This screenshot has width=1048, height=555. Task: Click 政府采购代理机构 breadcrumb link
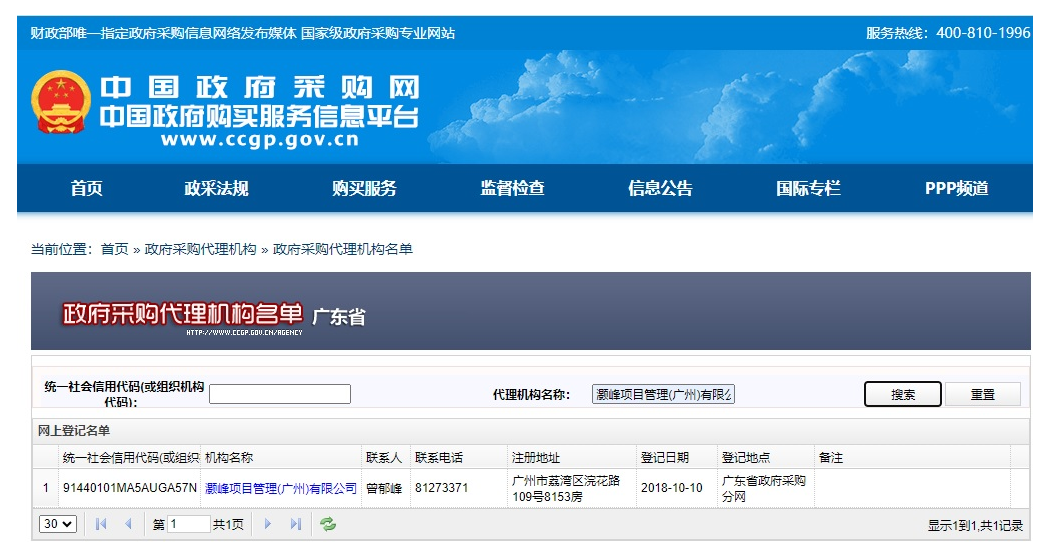point(201,249)
